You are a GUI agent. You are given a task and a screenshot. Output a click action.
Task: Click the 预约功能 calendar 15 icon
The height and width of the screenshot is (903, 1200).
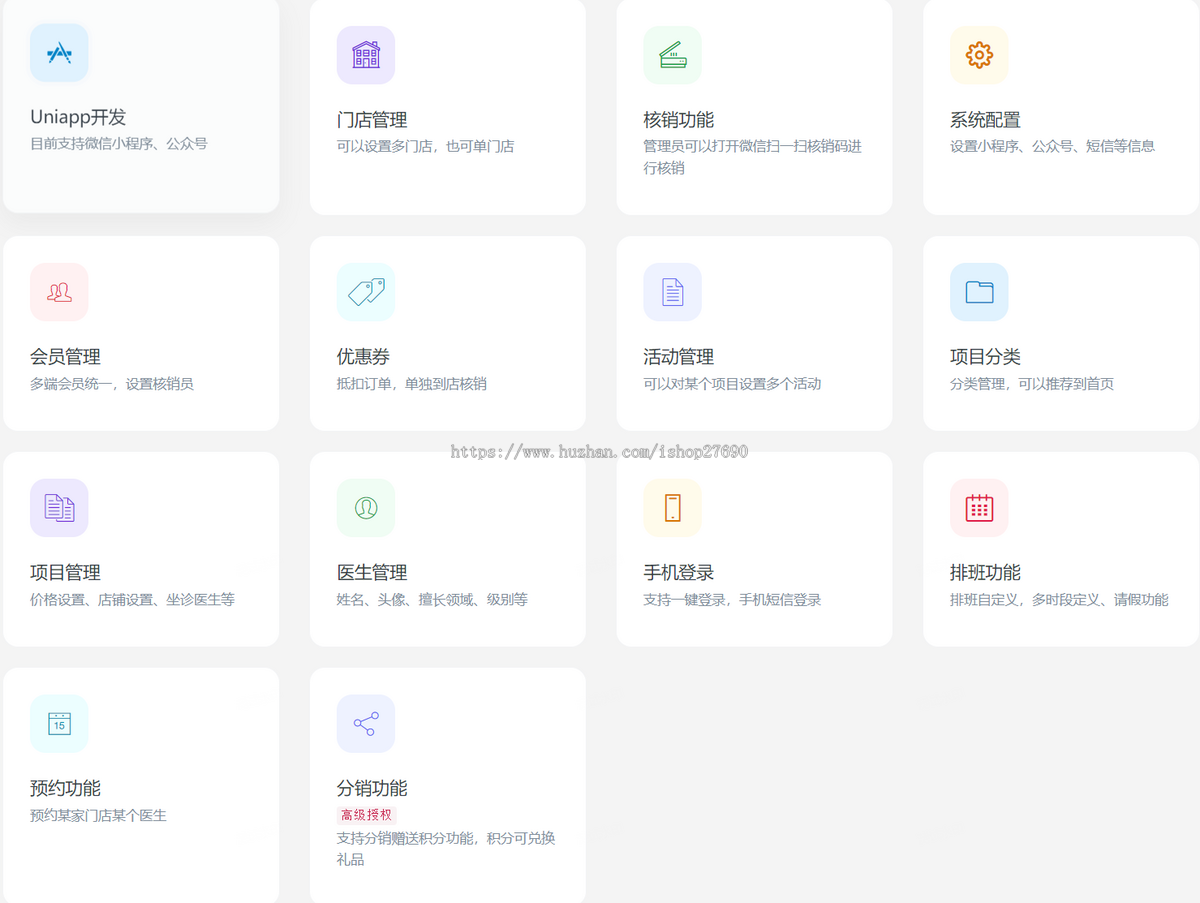(x=59, y=724)
